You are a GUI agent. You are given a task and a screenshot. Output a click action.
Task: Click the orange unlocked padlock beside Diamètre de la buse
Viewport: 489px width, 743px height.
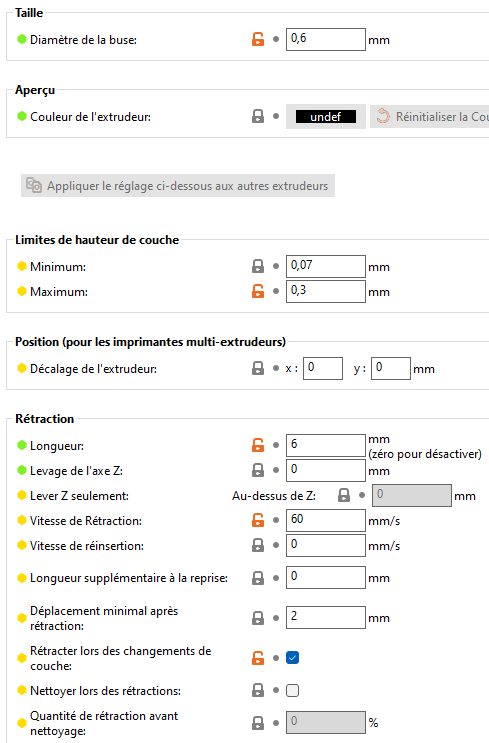pos(258,39)
